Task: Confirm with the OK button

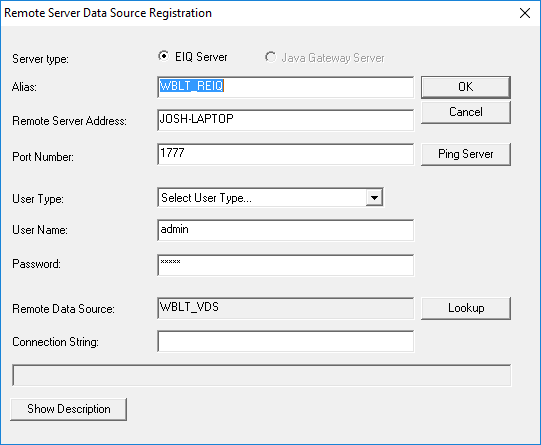Action: coord(465,87)
